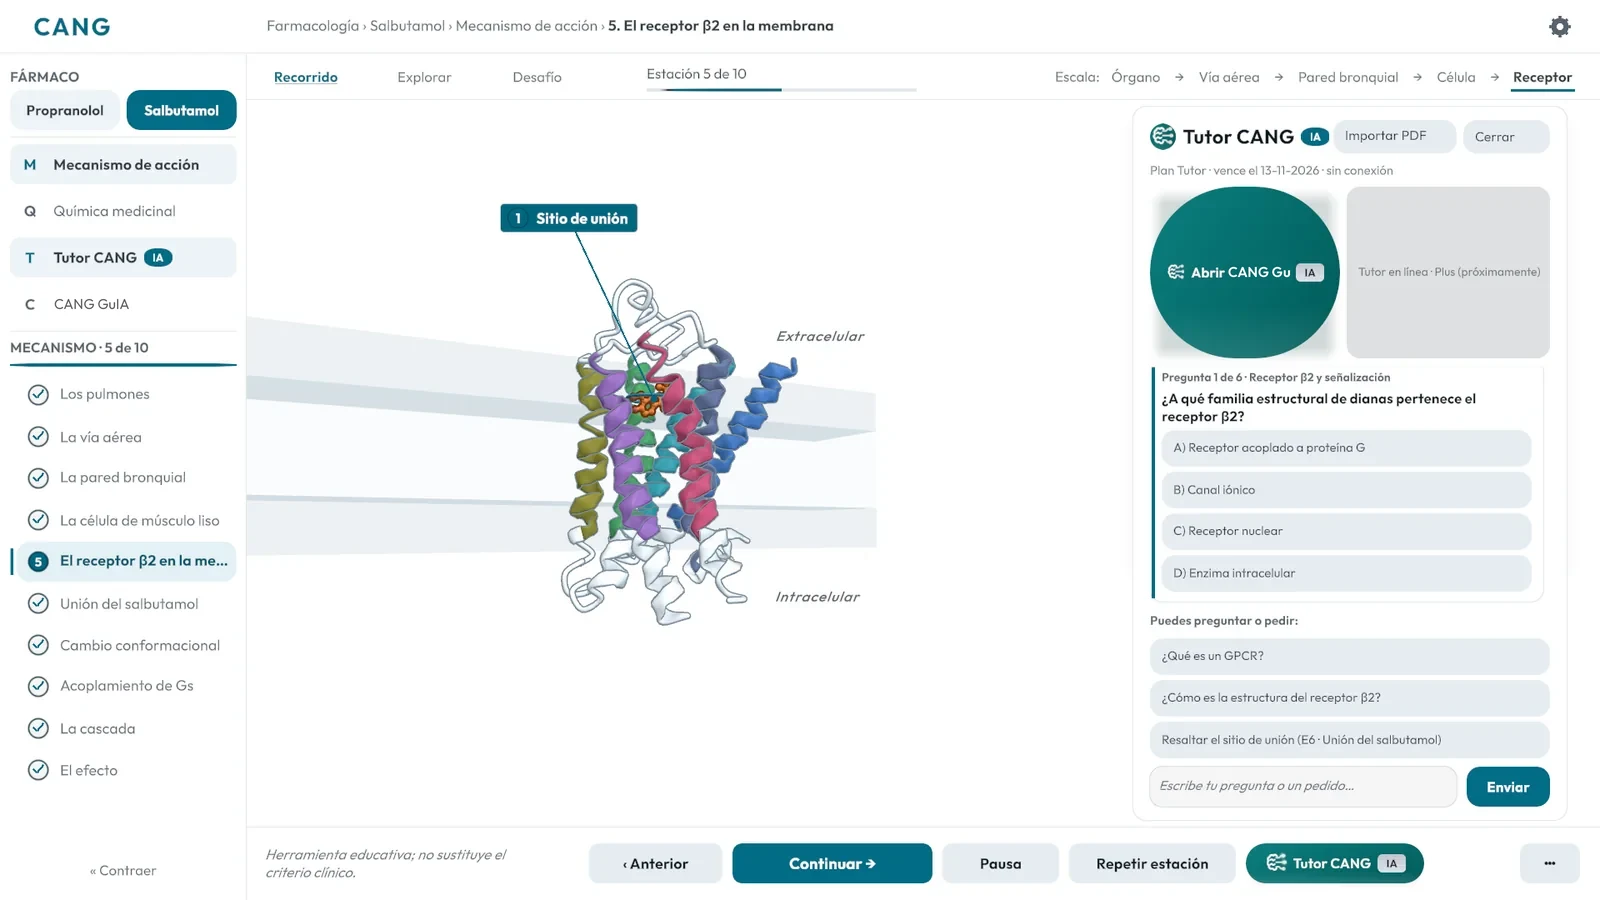1600x900 pixels.
Task: Click the question input field
Action: [1303, 786]
